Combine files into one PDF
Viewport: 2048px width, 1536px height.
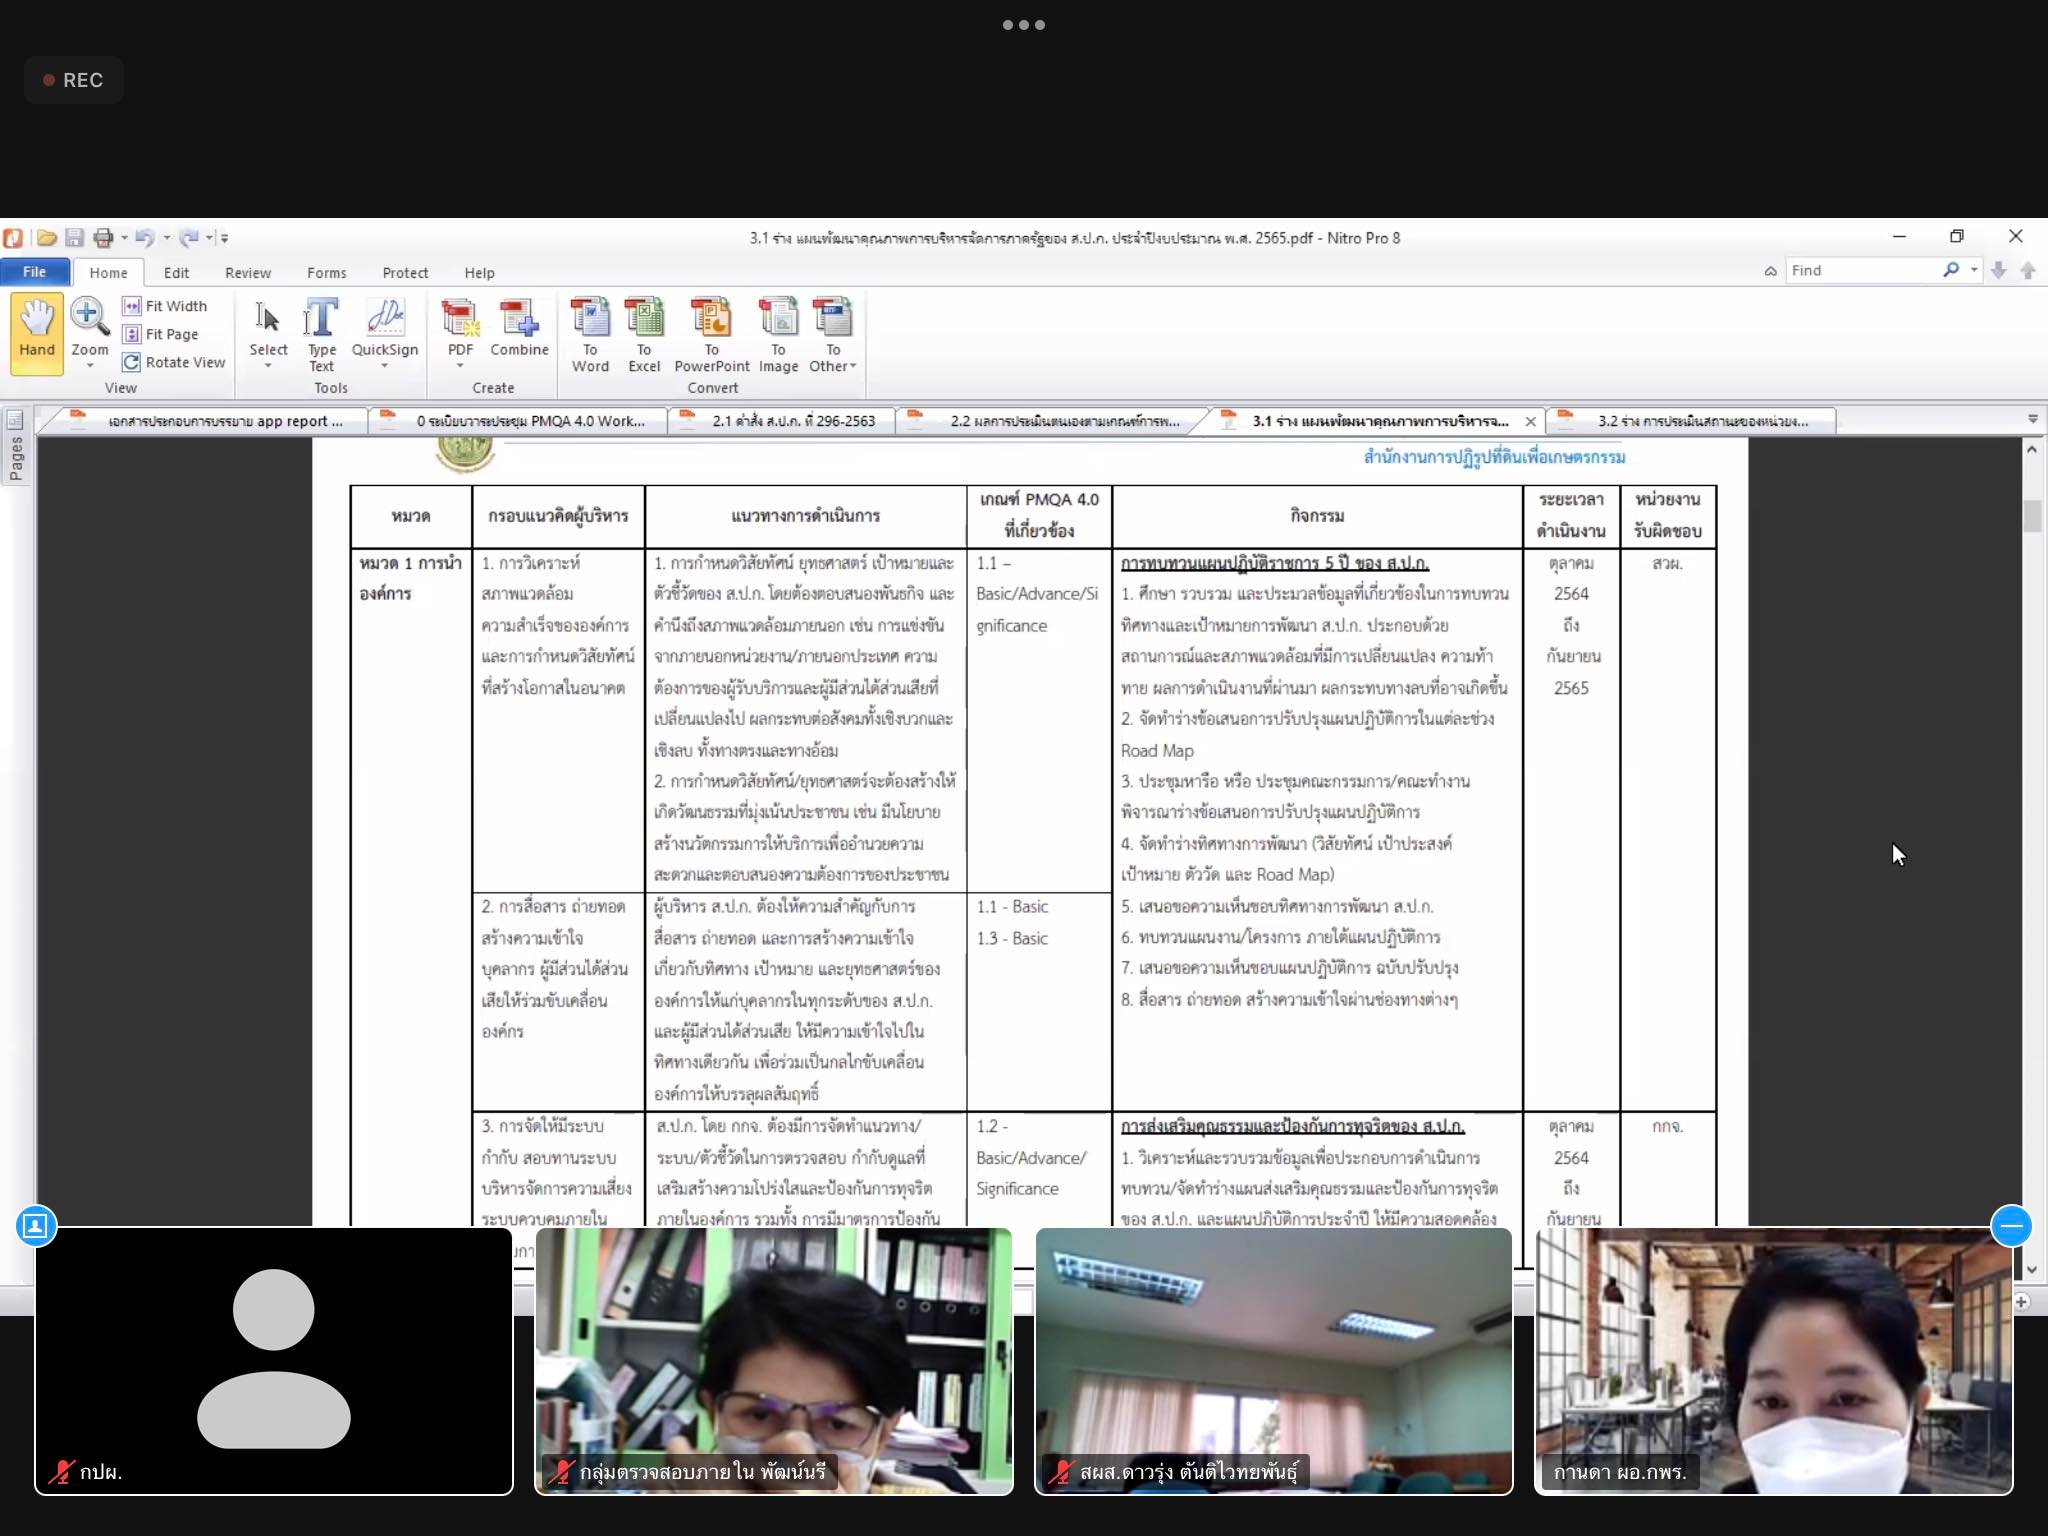pos(519,328)
